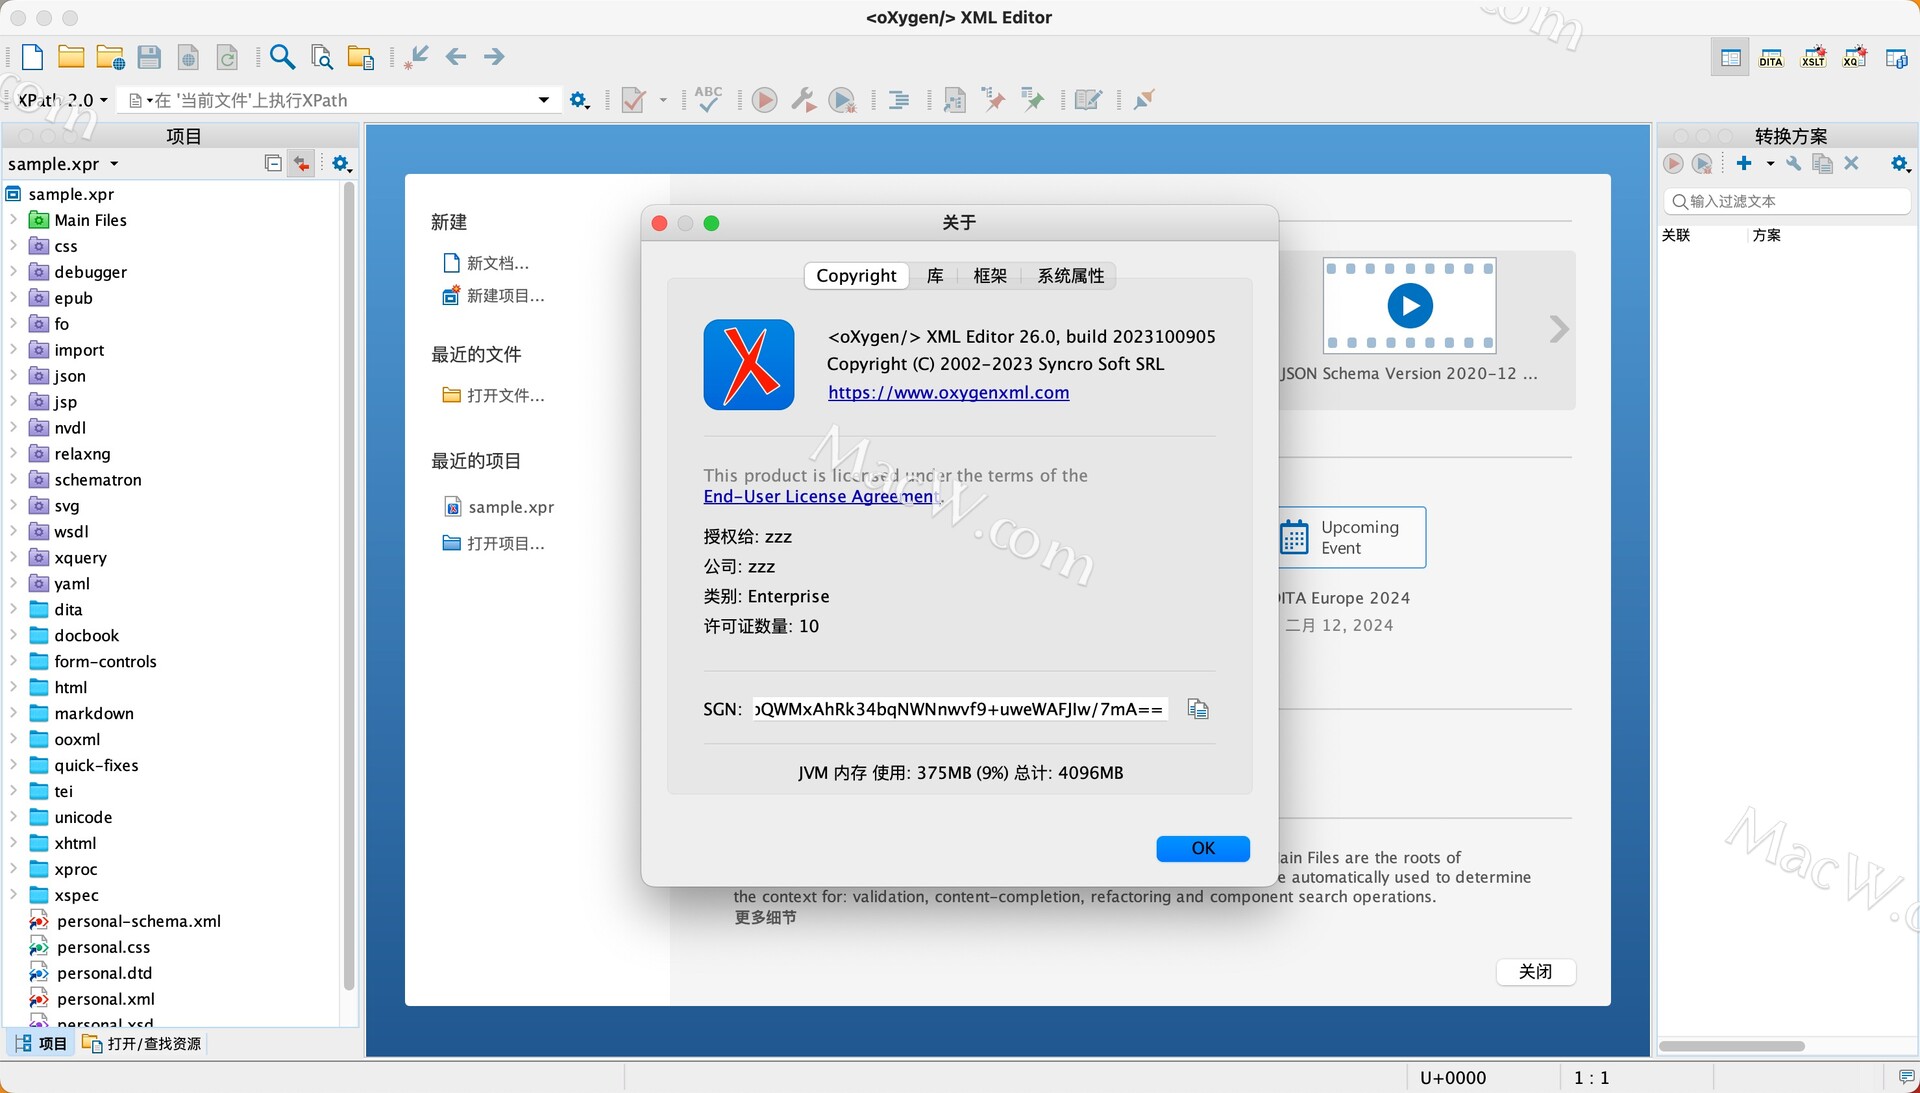The image size is (1920, 1093).
Task: Click the Open URL folder-with-globe icon
Action: (x=110, y=57)
